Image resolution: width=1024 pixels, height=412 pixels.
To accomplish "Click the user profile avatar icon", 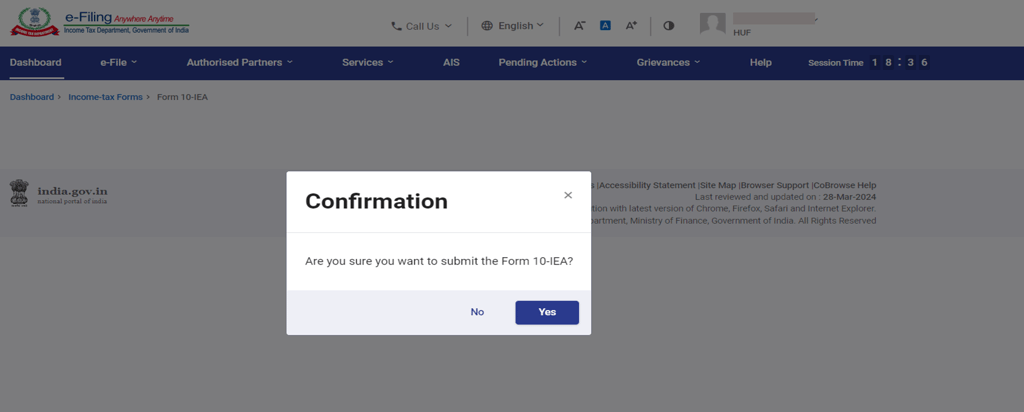I will 712,25.
